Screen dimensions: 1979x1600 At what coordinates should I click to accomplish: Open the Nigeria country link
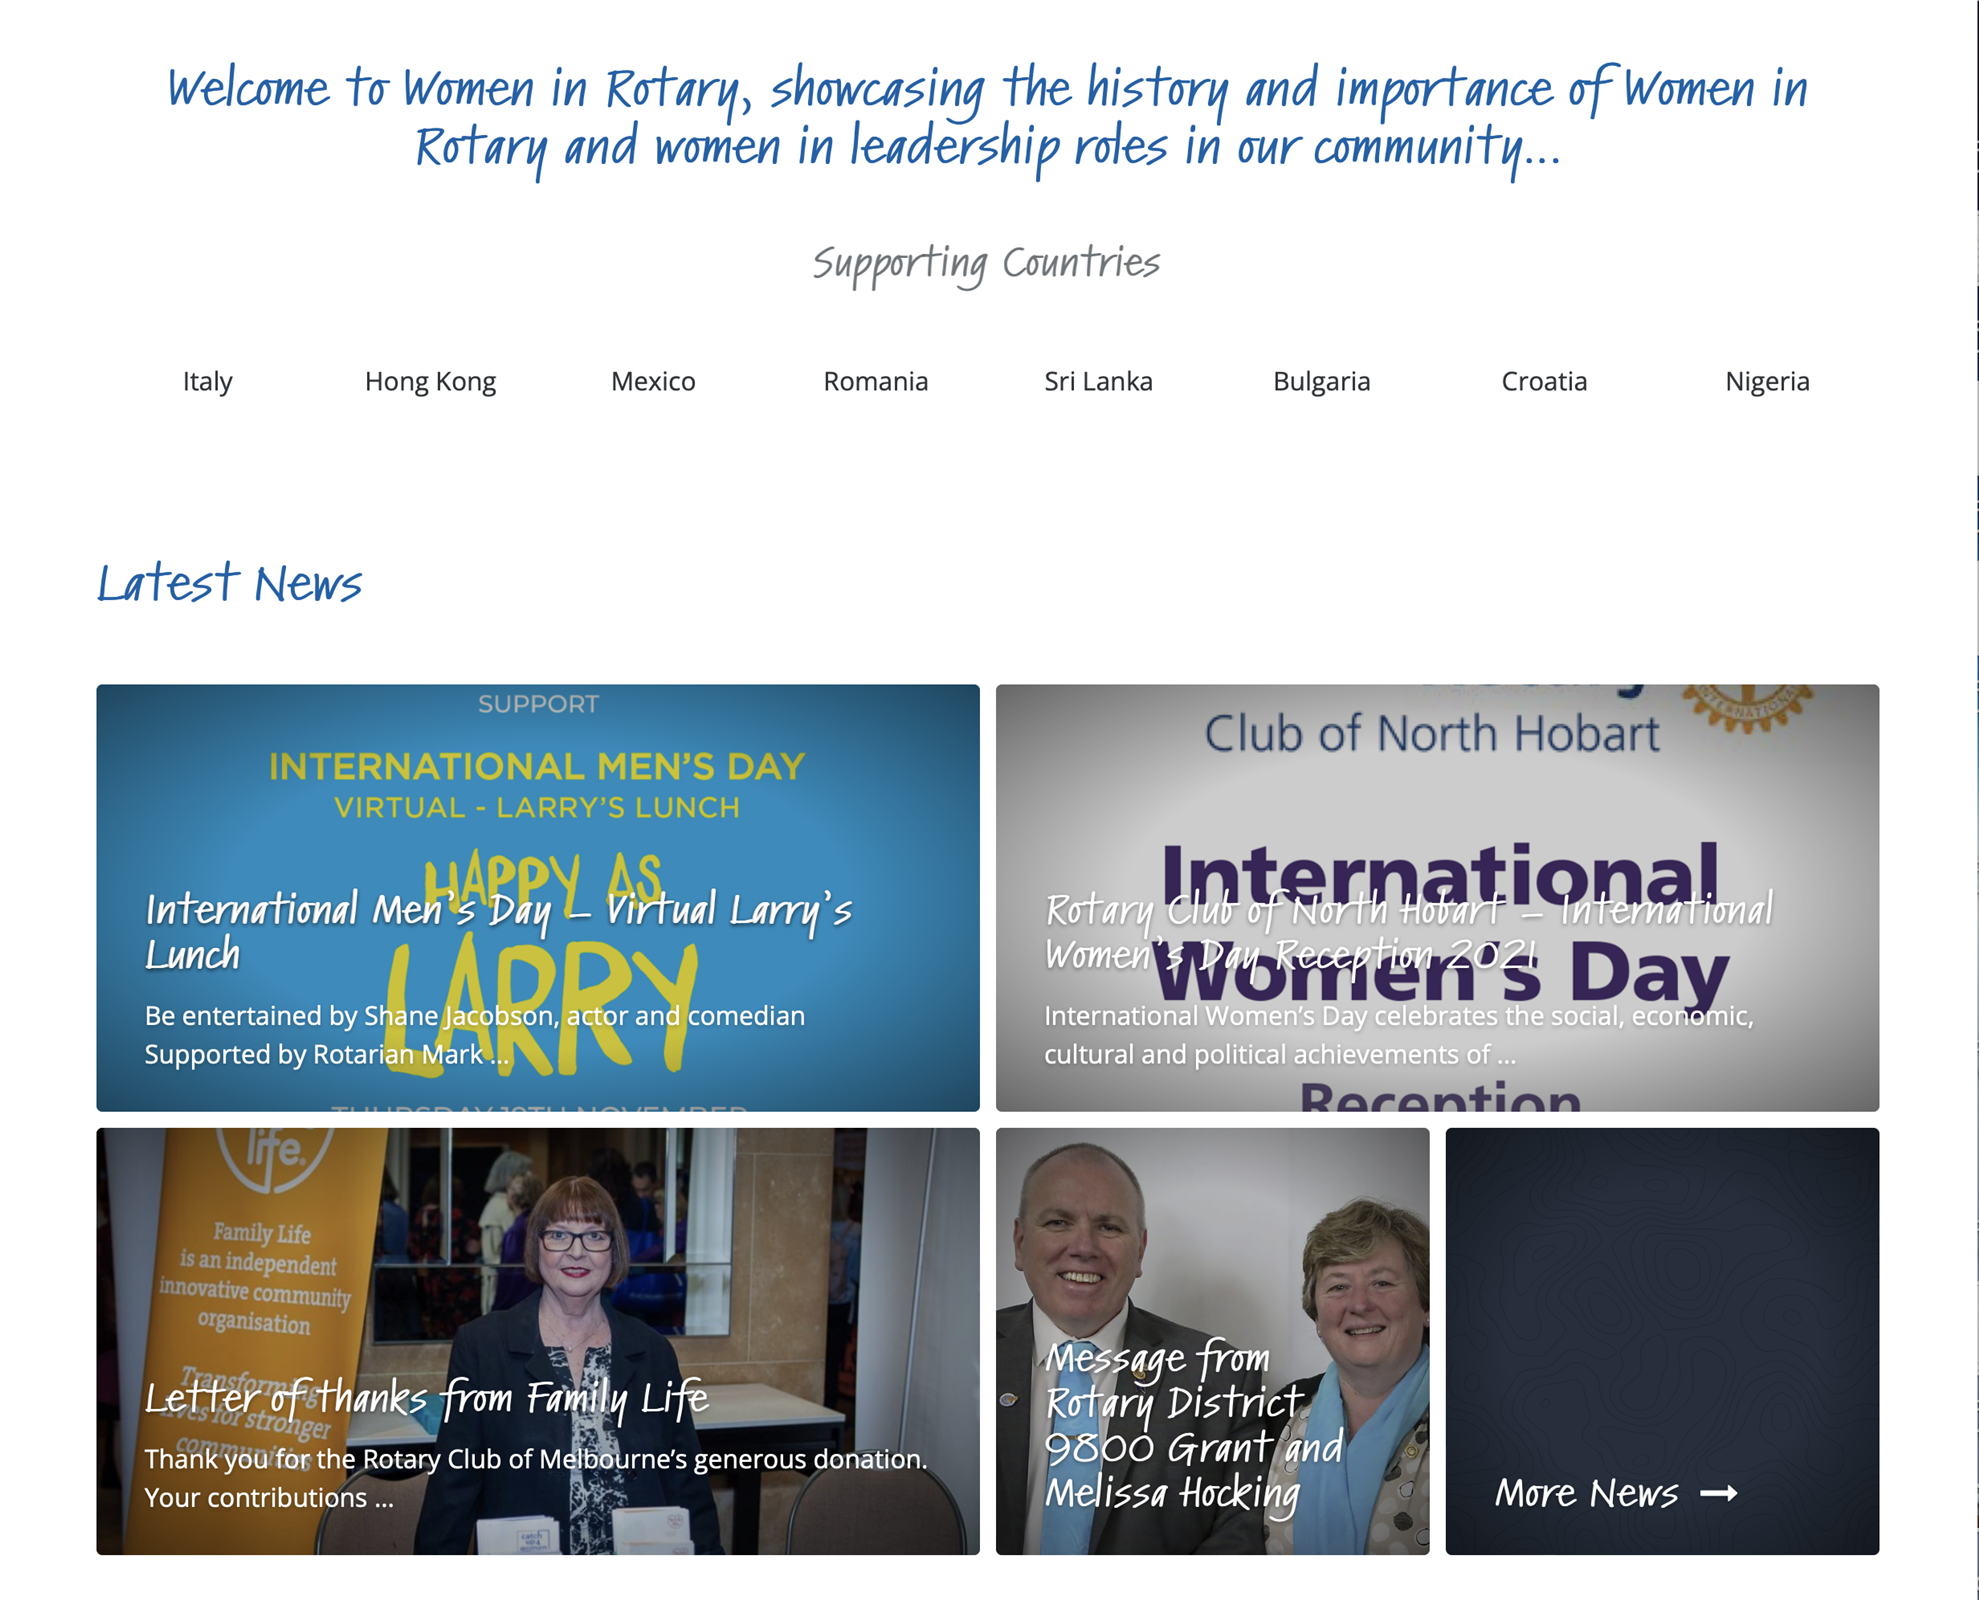[x=1767, y=381]
